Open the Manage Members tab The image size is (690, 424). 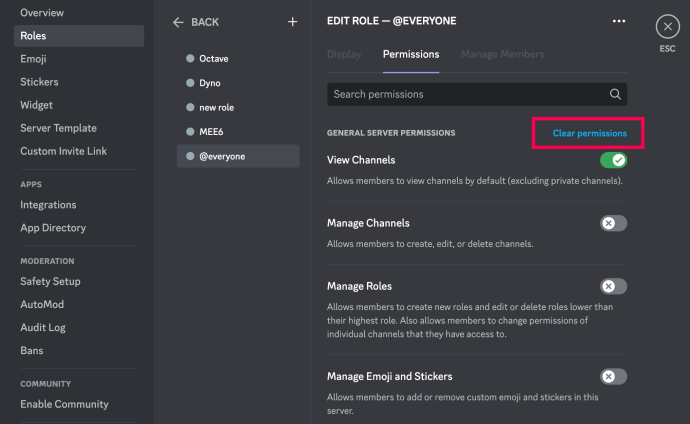pyautogui.click(x=502, y=54)
